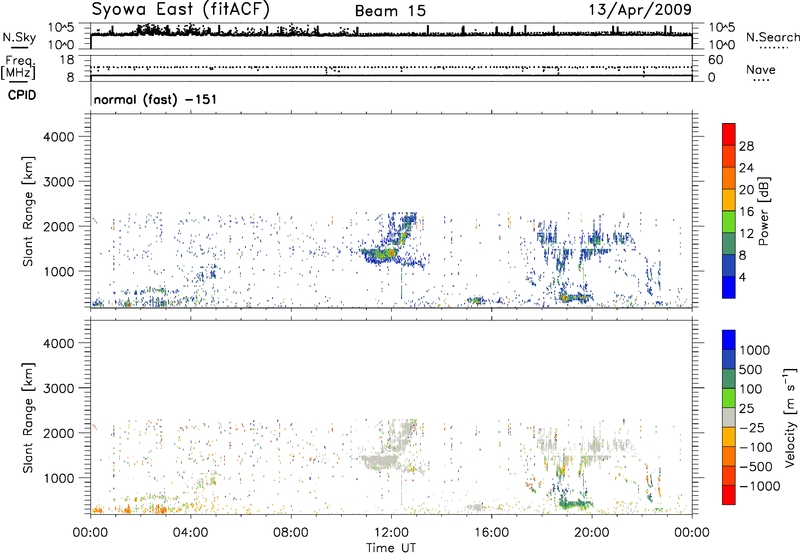Screen dimensions: 800x554
Task: Click the Power colorbar light green segment
Action: (x=729, y=222)
